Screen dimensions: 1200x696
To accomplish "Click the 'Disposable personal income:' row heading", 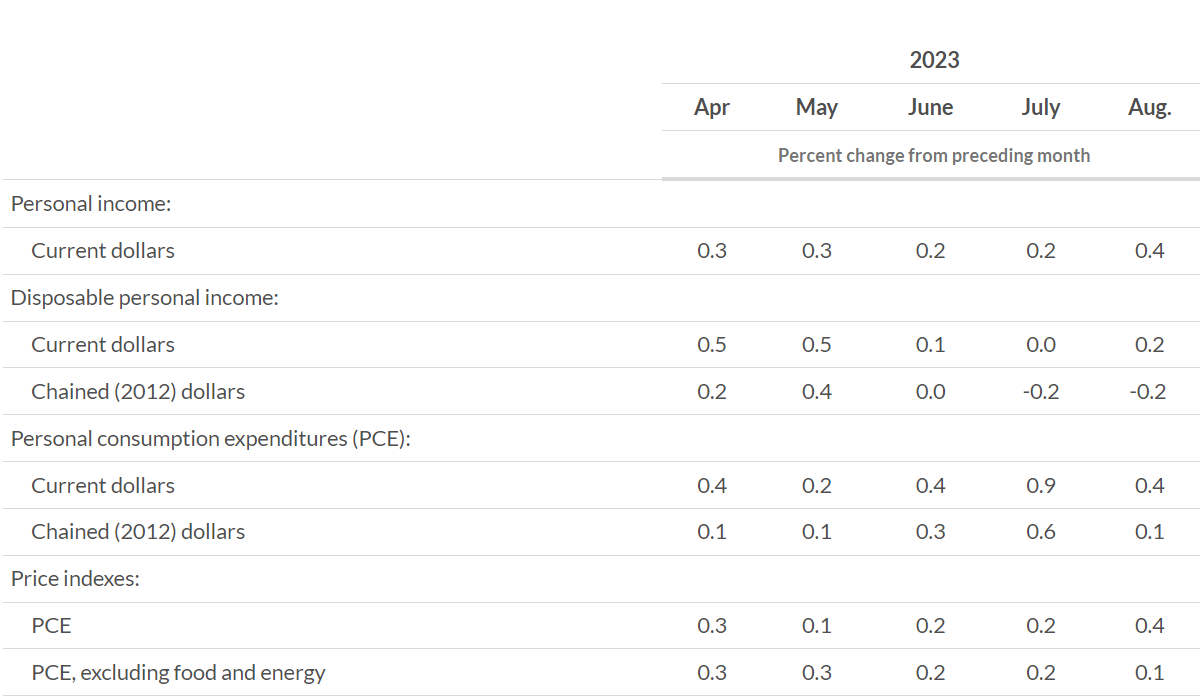I will pyautogui.click(x=144, y=298).
